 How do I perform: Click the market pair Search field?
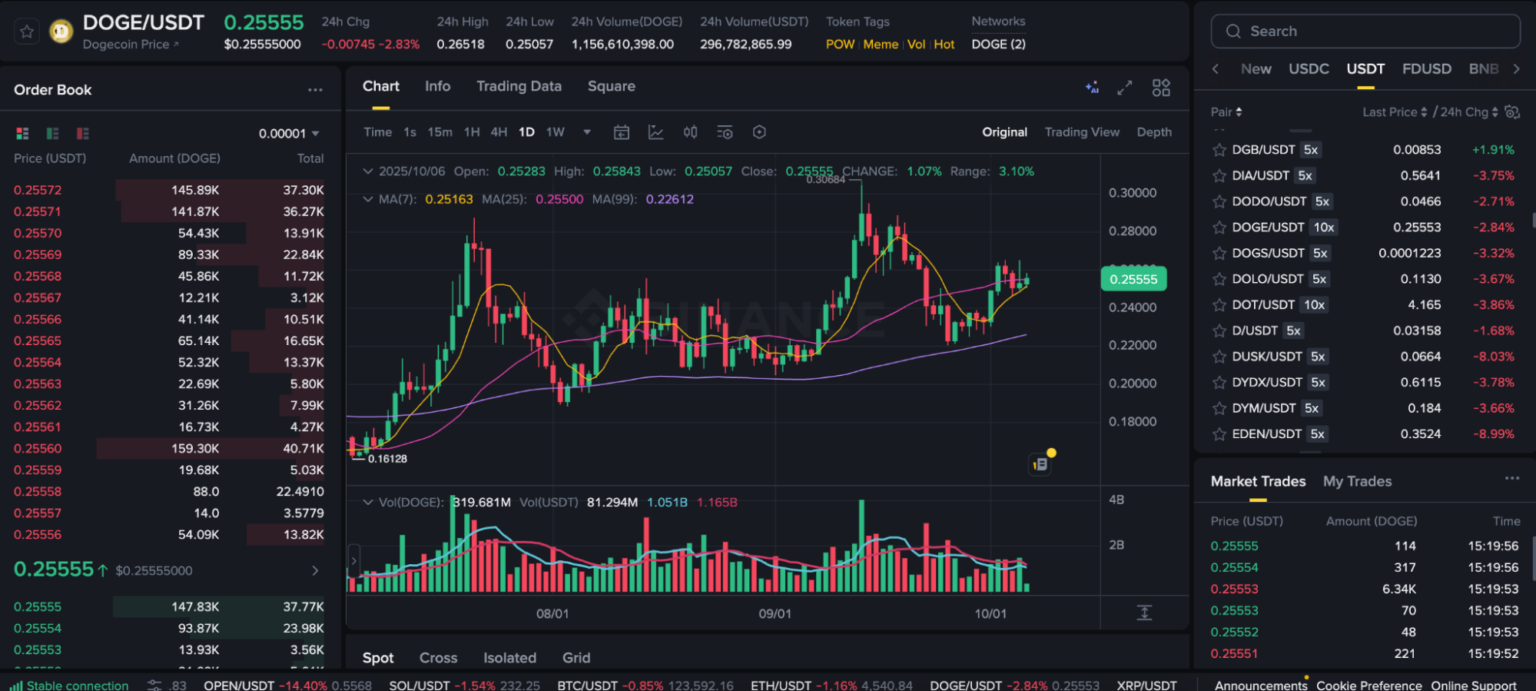1365,31
